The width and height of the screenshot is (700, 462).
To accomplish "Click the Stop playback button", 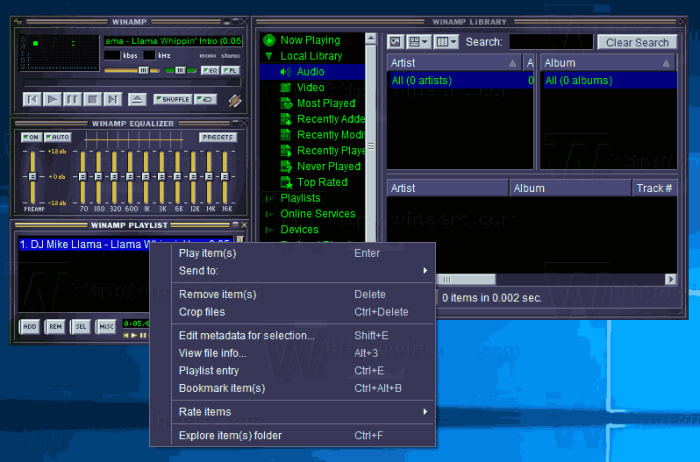I will click(93, 99).
